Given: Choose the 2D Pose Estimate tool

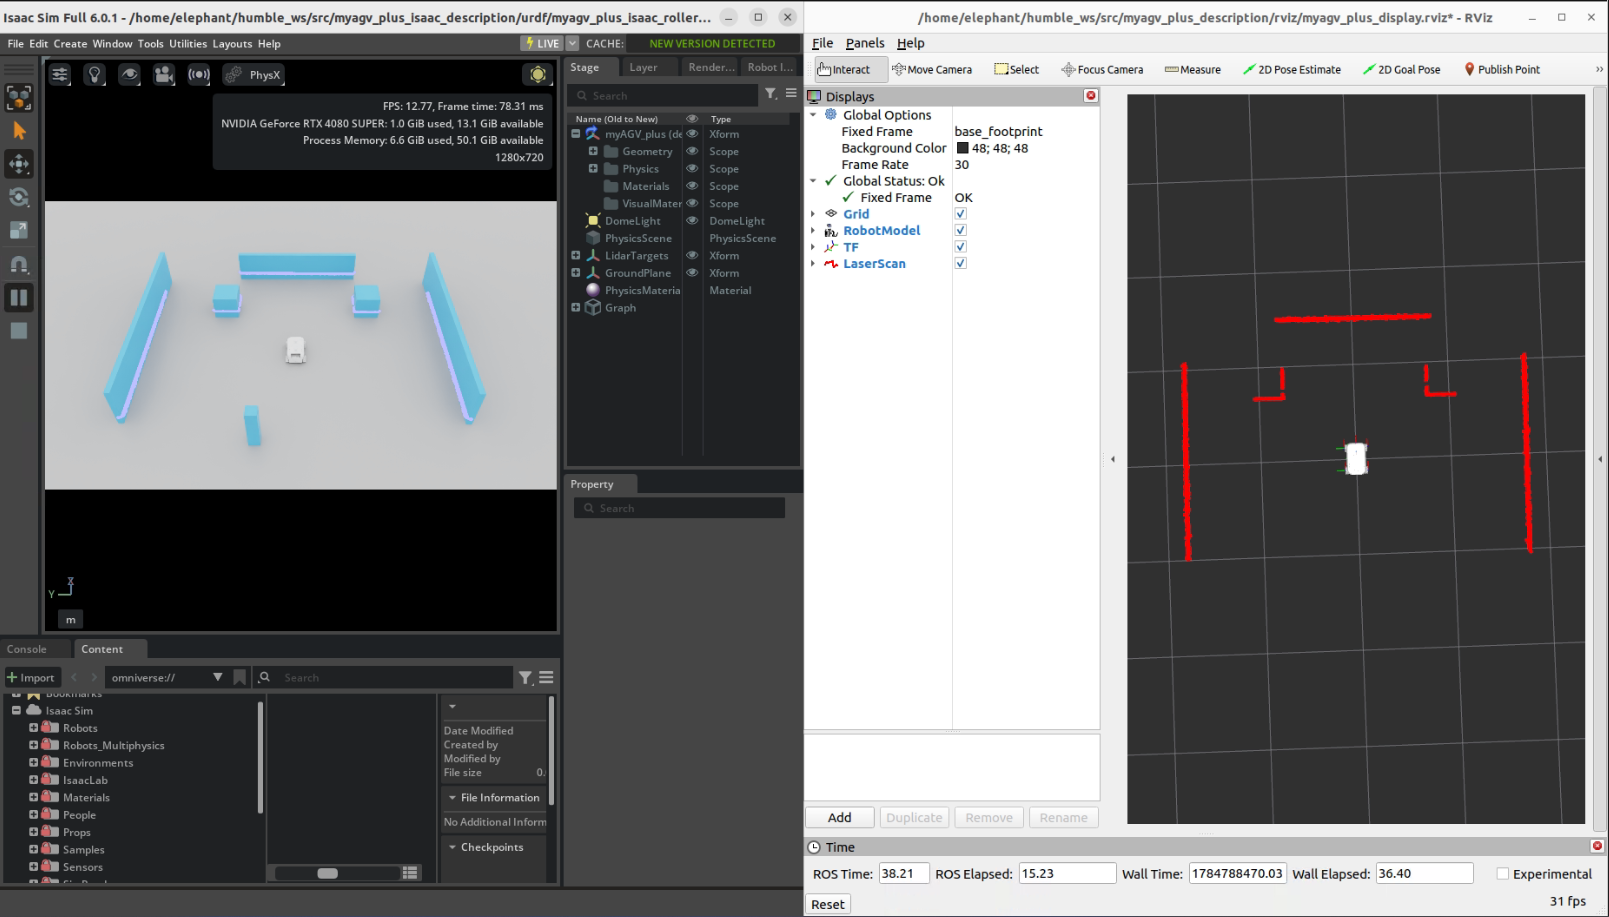Looking at the screenshot, I should click(1291, 70).
